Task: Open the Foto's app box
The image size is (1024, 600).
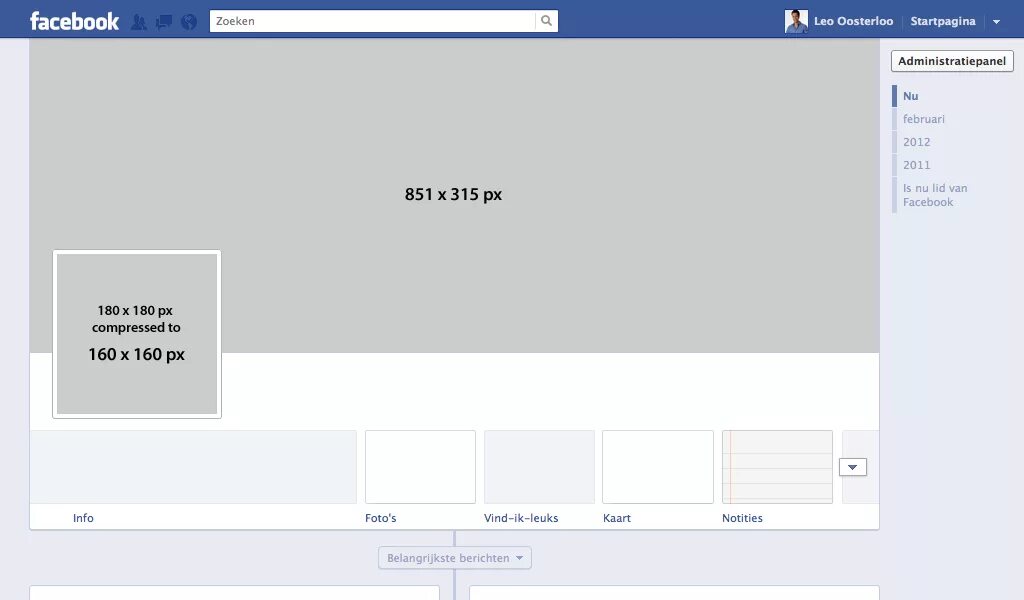Action: click(420, 467)
